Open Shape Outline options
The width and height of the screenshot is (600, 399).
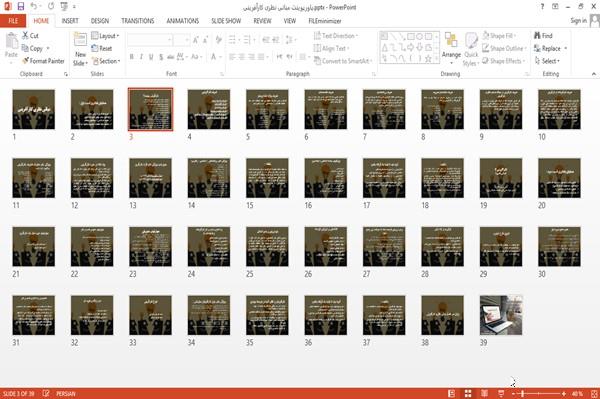(504, 48)
